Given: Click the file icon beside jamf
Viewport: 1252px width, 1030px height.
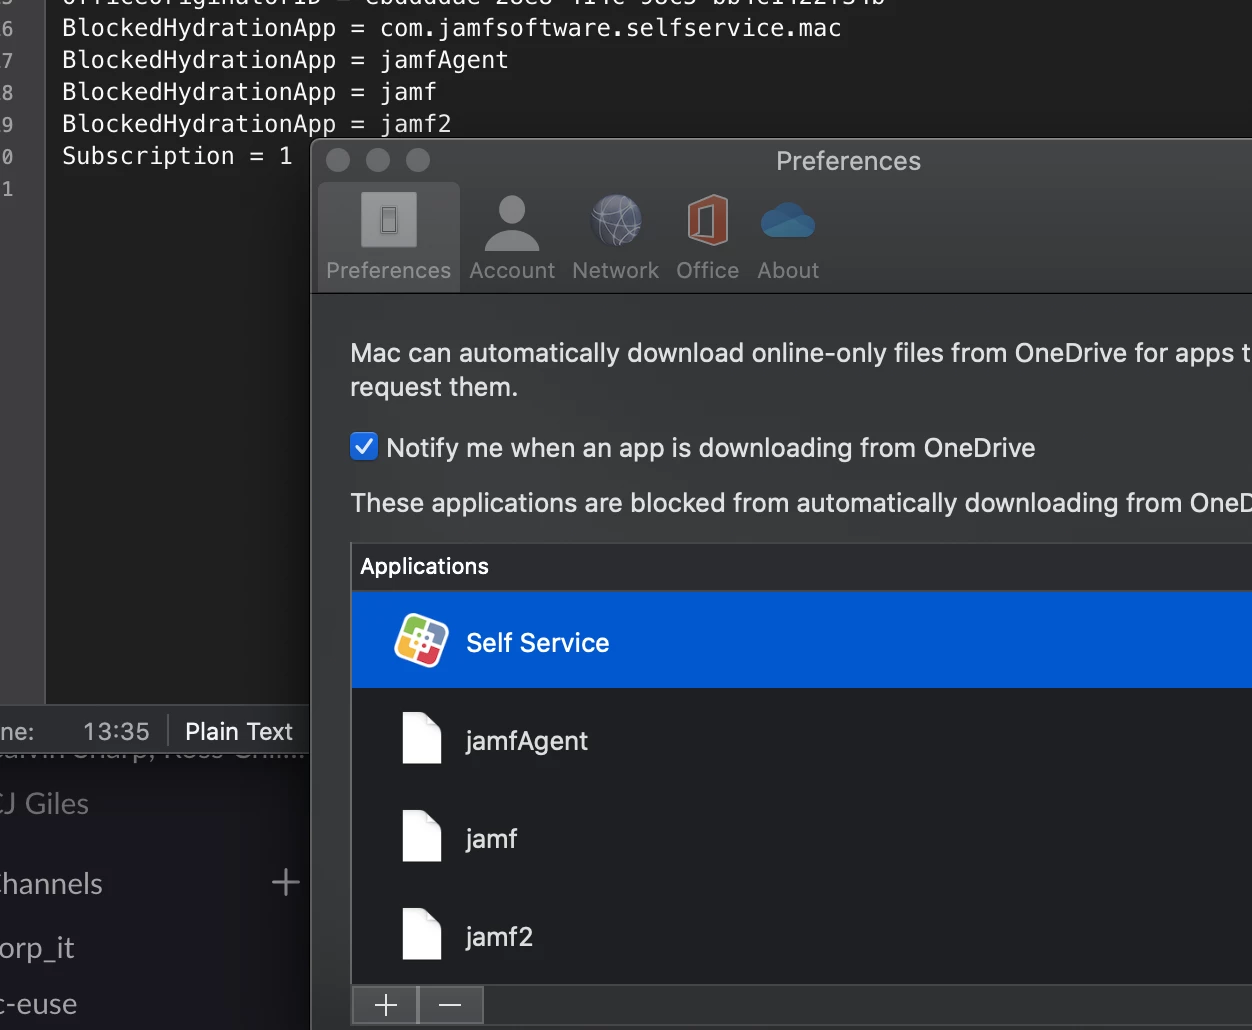Looking at the screenshot, I should [422, 836].
